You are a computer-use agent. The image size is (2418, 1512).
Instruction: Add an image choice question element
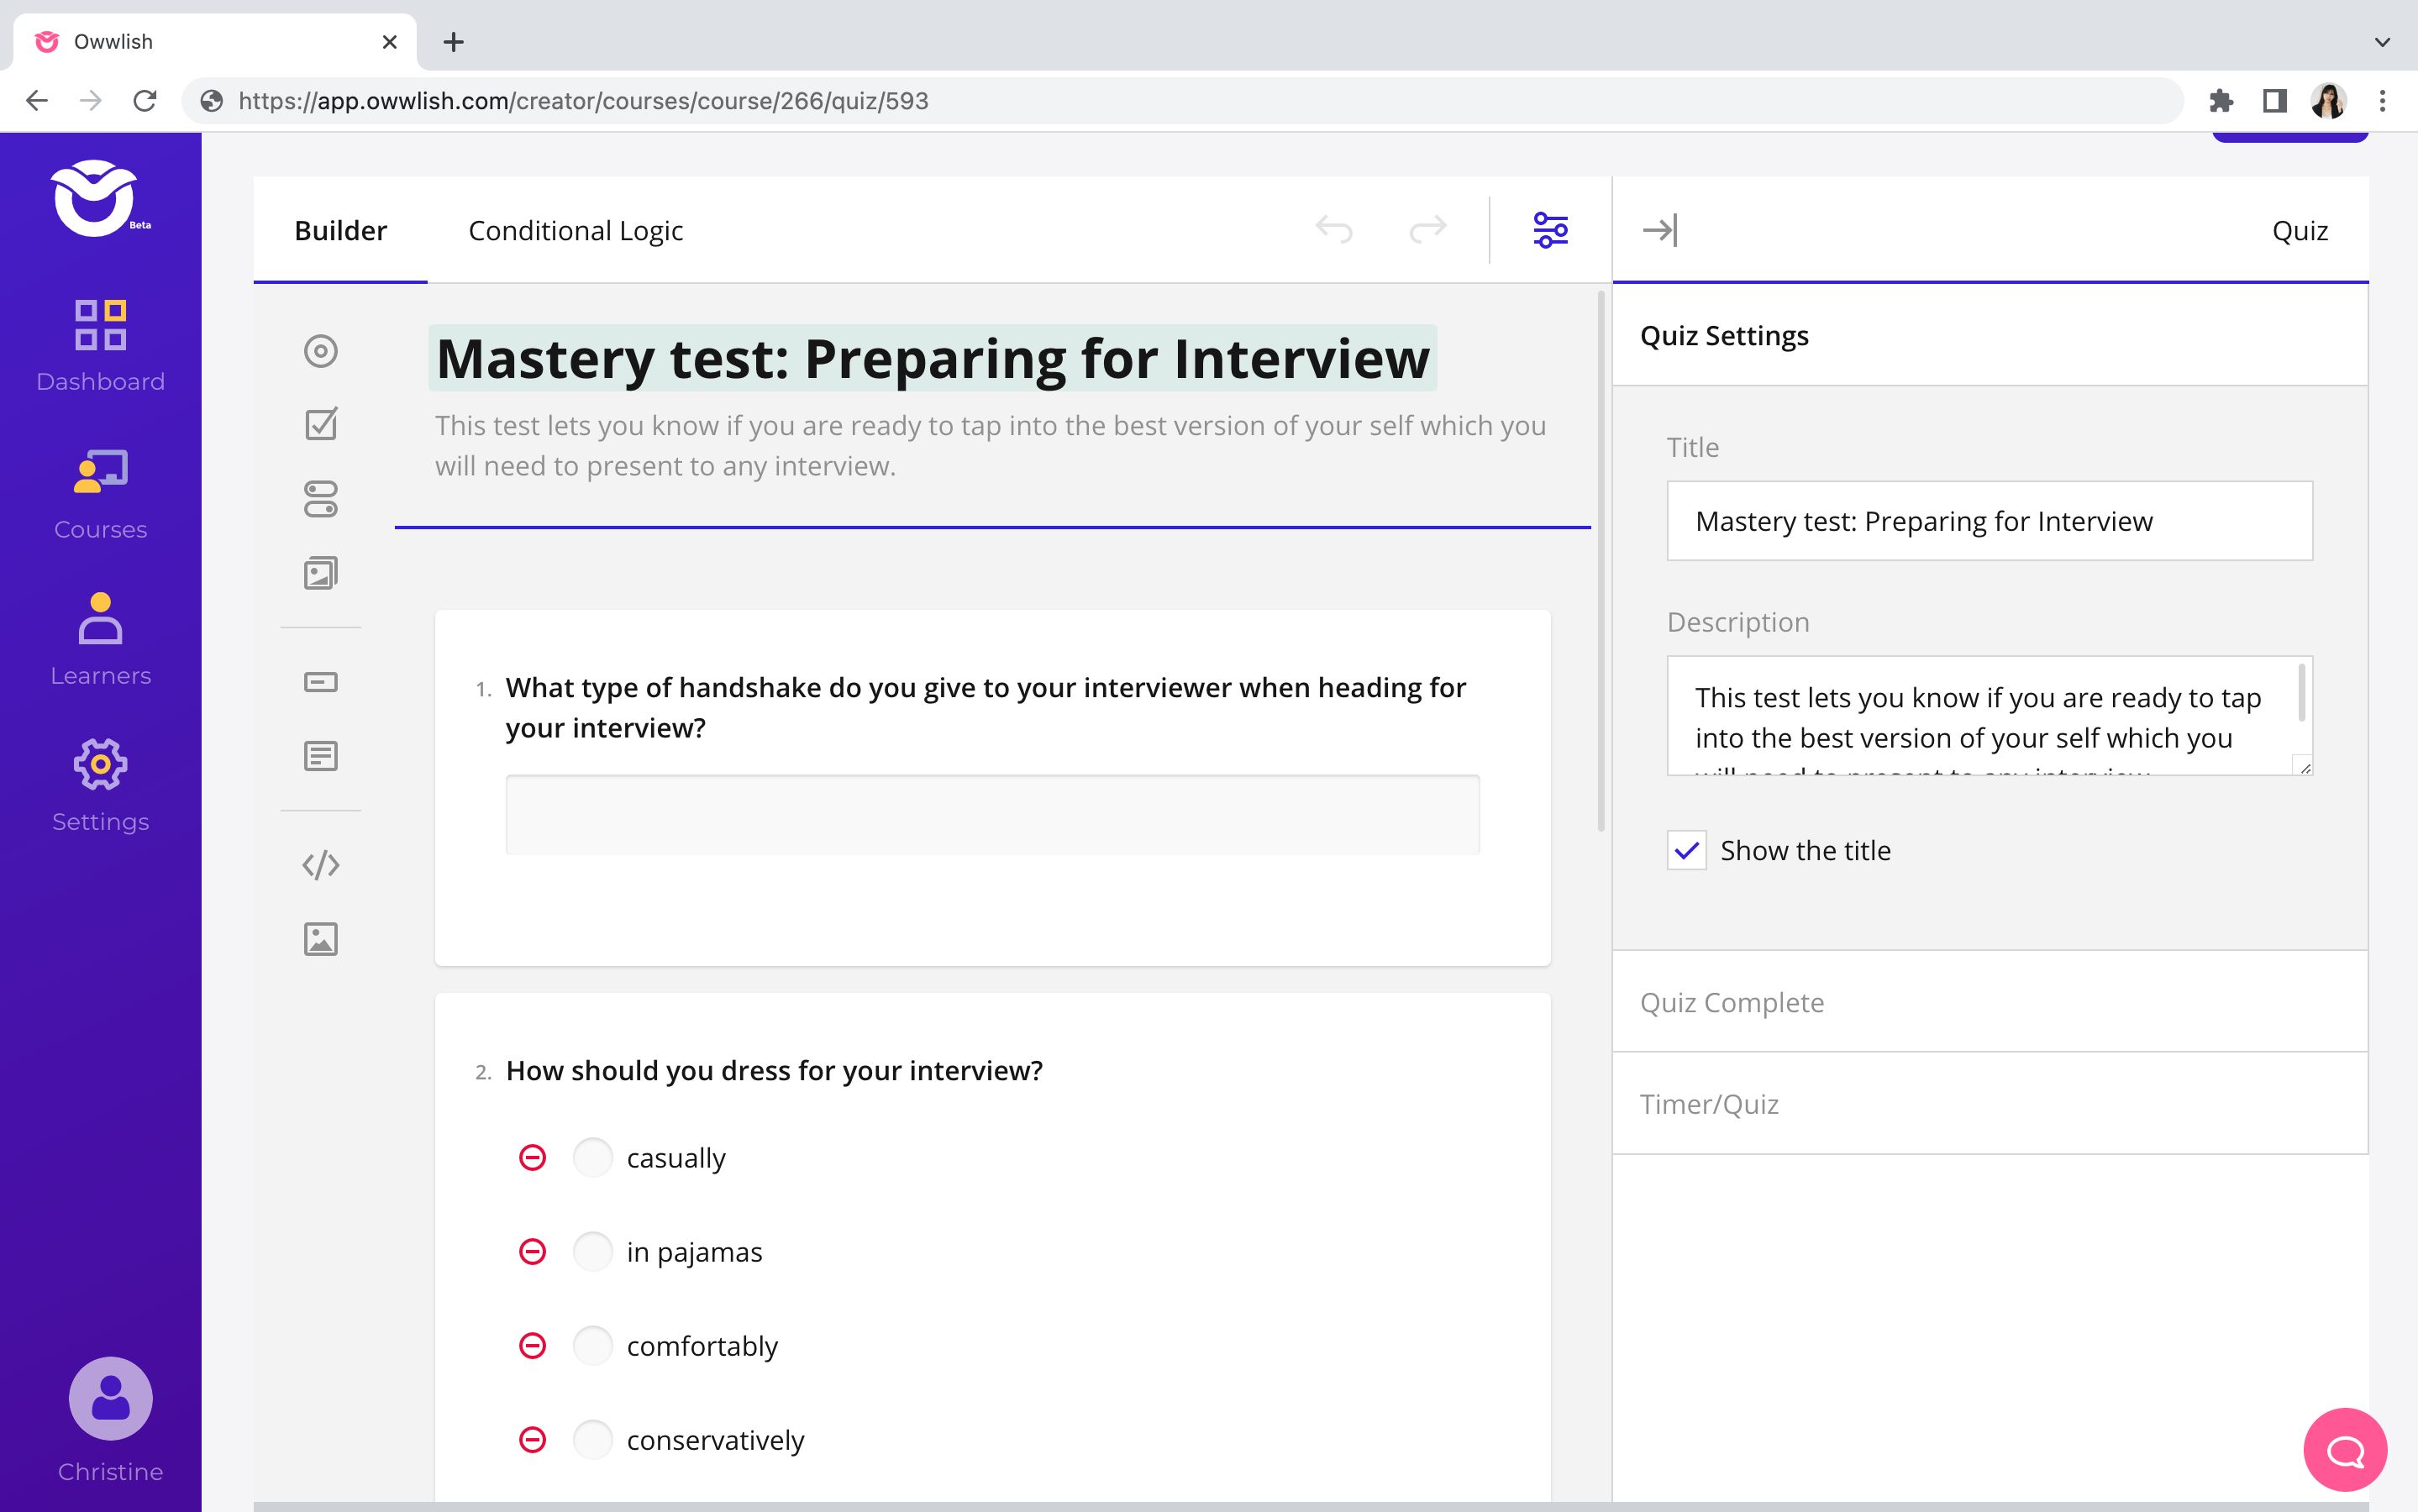[320, 573]
